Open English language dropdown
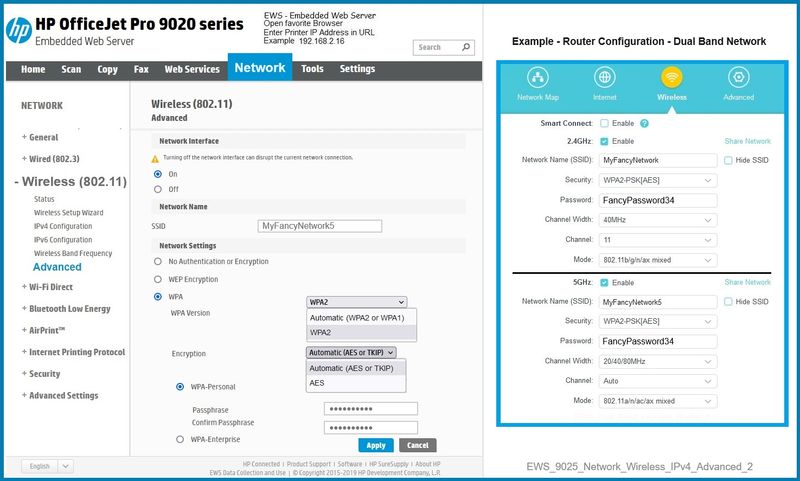Image resolution: width=800 pixels, height=481 pixels. (x=47, y=466)
